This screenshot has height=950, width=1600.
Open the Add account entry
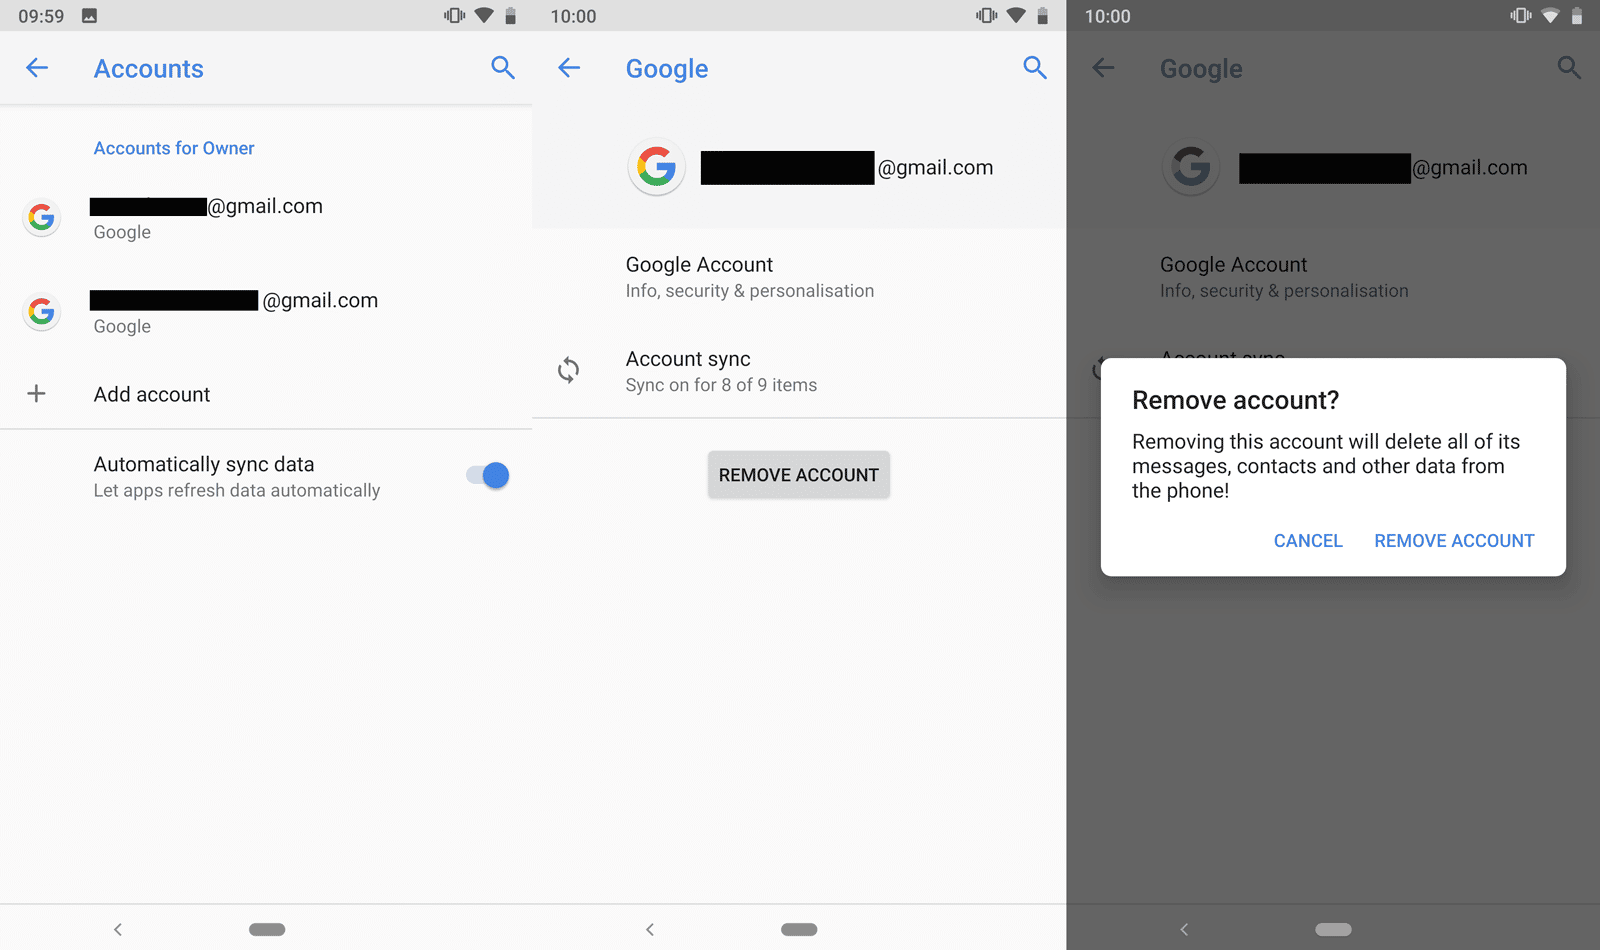[x=266, y=394]
